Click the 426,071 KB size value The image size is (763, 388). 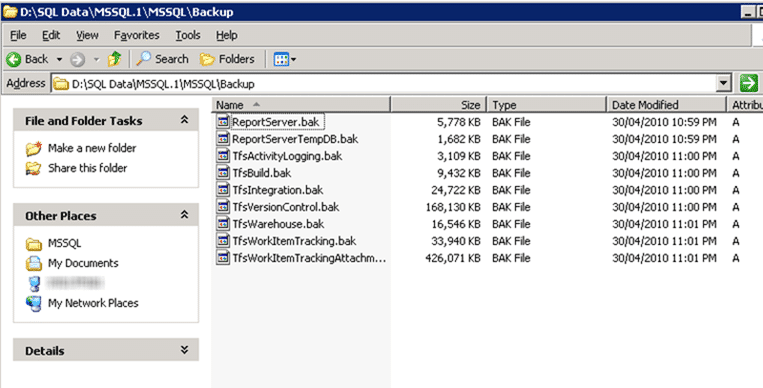453,258
